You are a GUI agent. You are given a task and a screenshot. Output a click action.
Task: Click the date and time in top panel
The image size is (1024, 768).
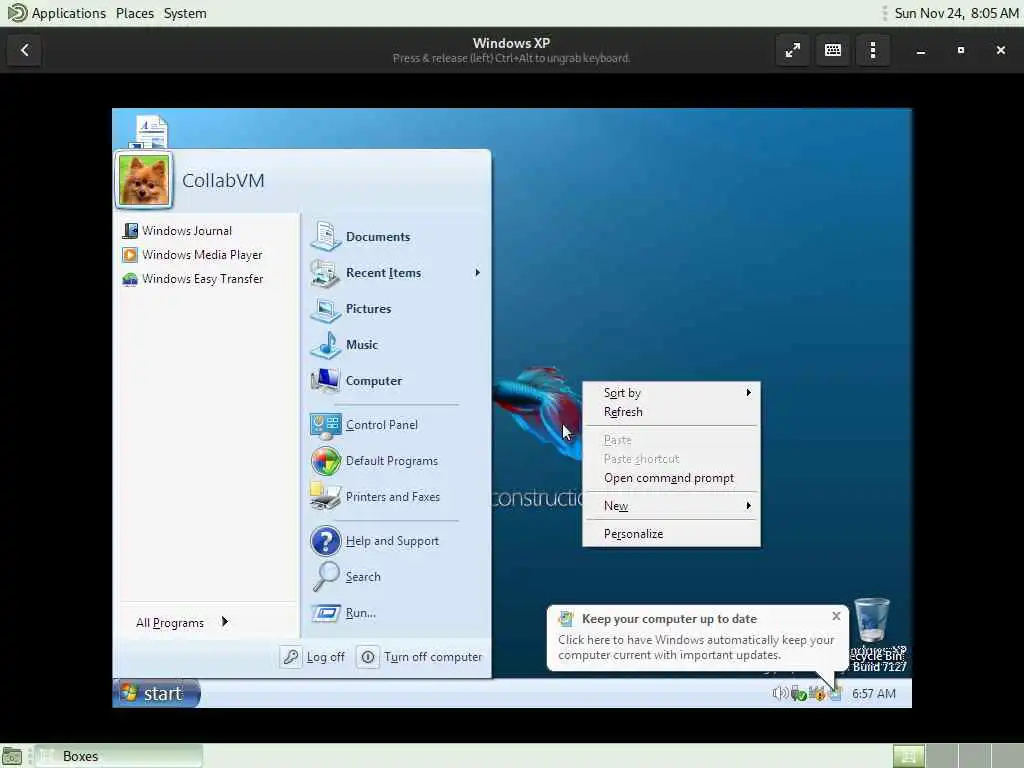pos(957,13)
